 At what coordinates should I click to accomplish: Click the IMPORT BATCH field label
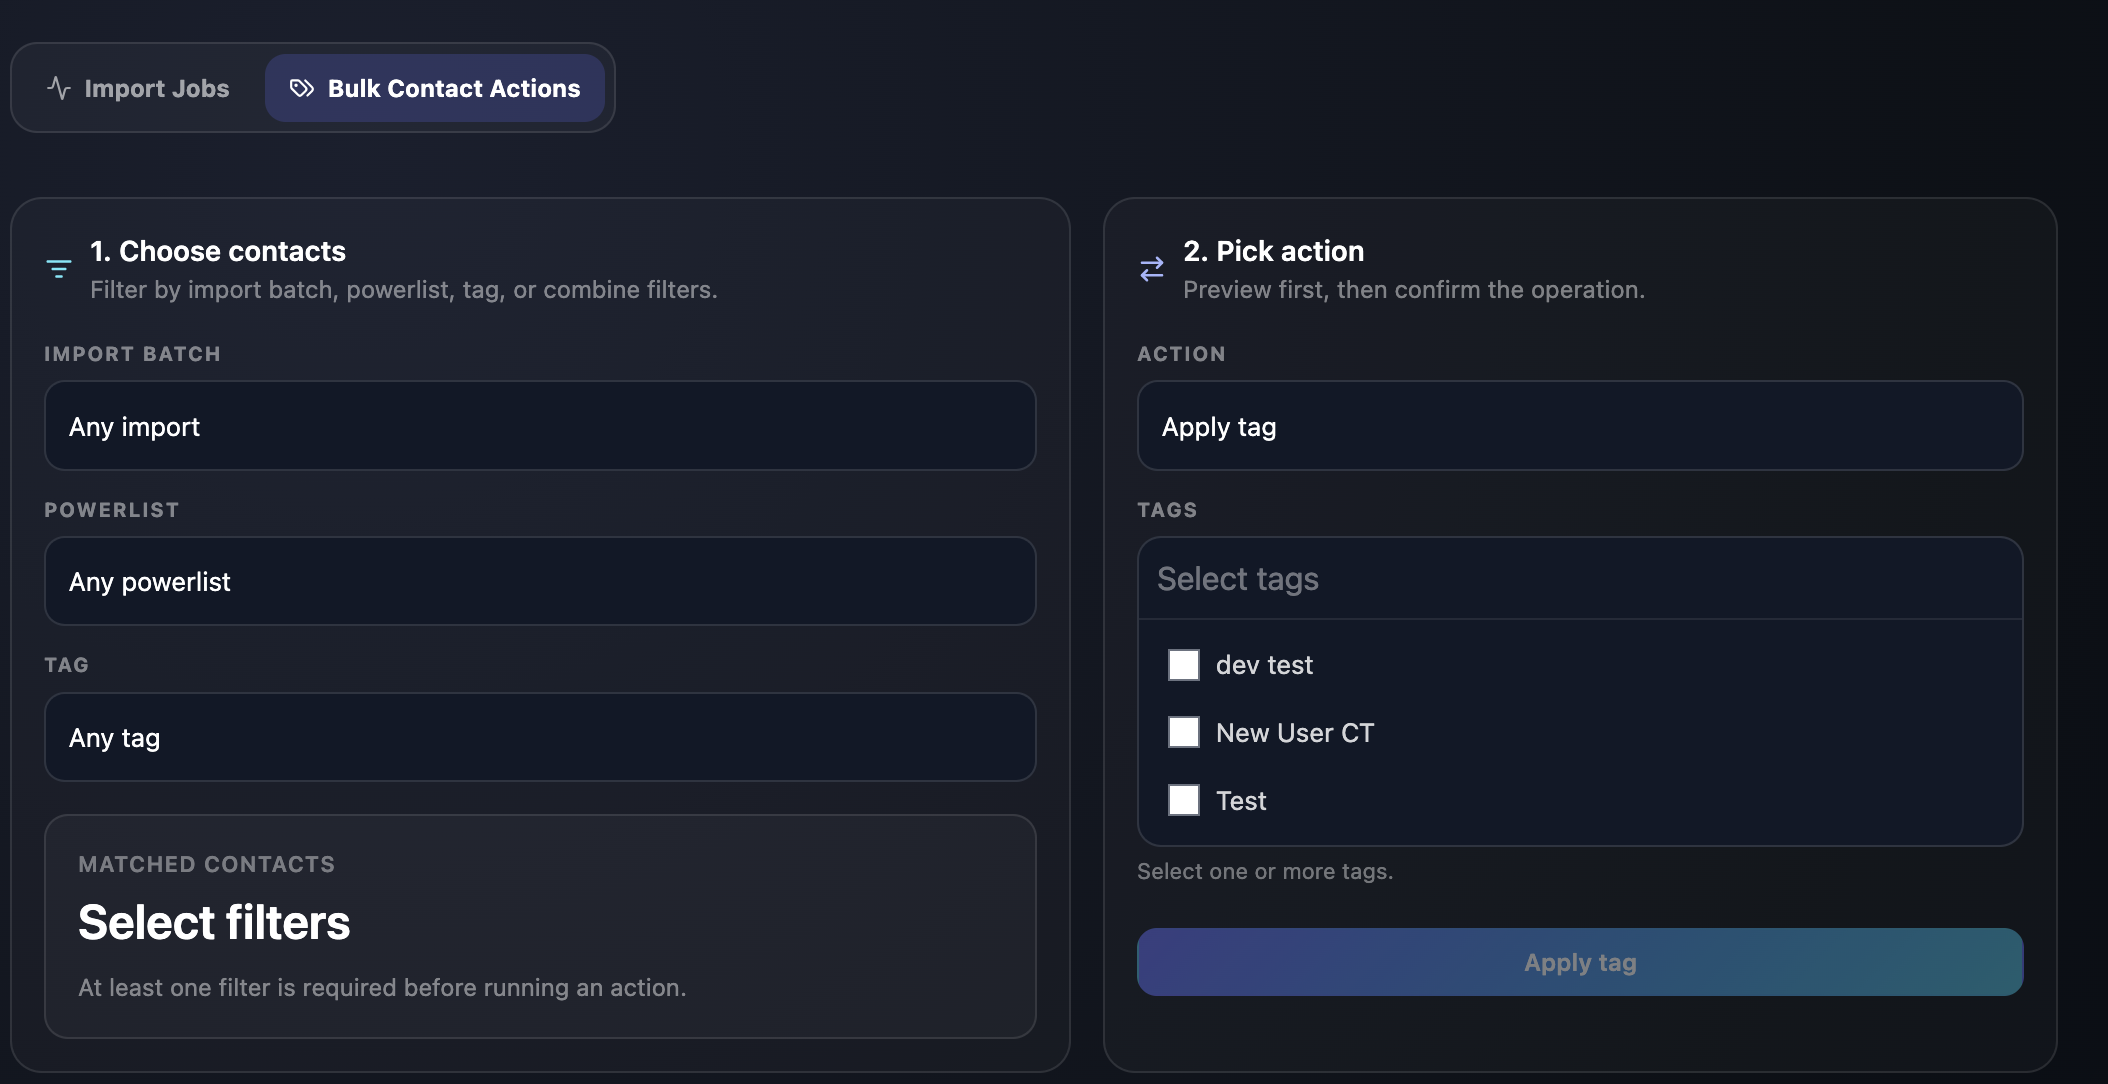[132, 354]
